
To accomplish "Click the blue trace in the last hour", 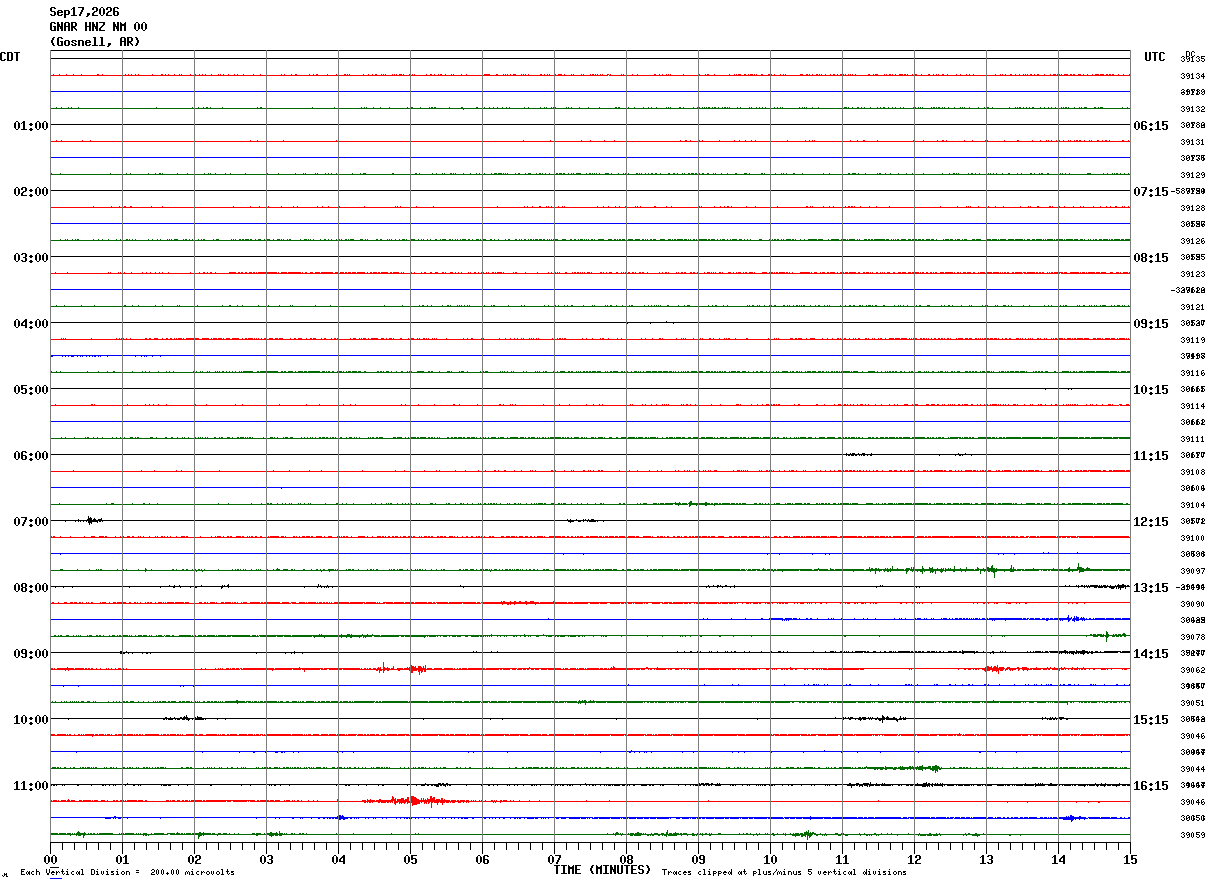I will click(x=590, y=818).
